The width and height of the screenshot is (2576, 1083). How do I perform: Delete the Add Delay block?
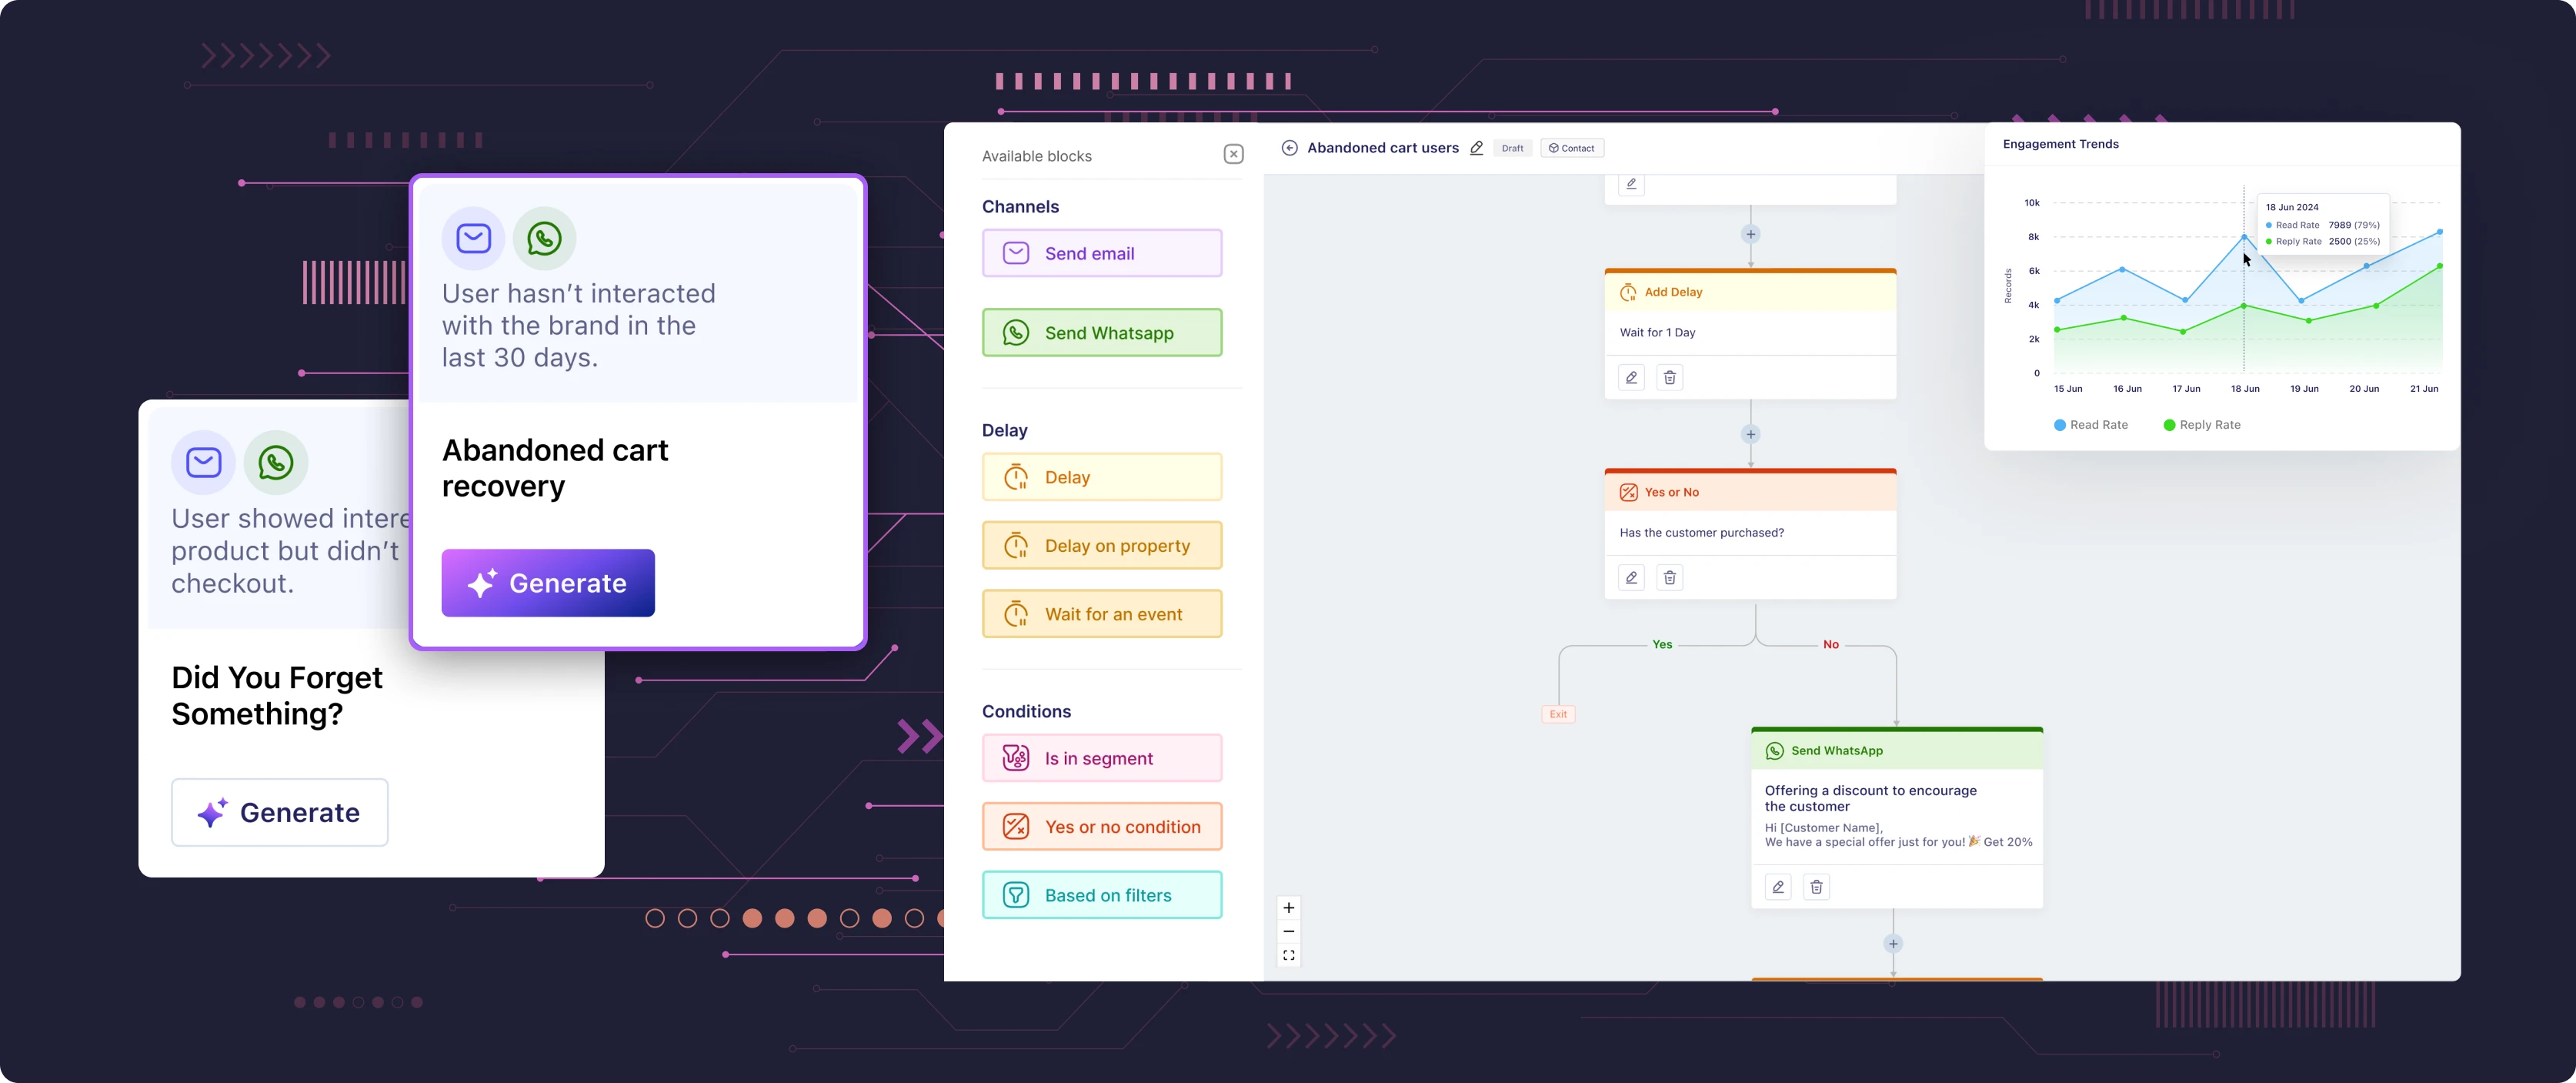[x=1669, y=378]
